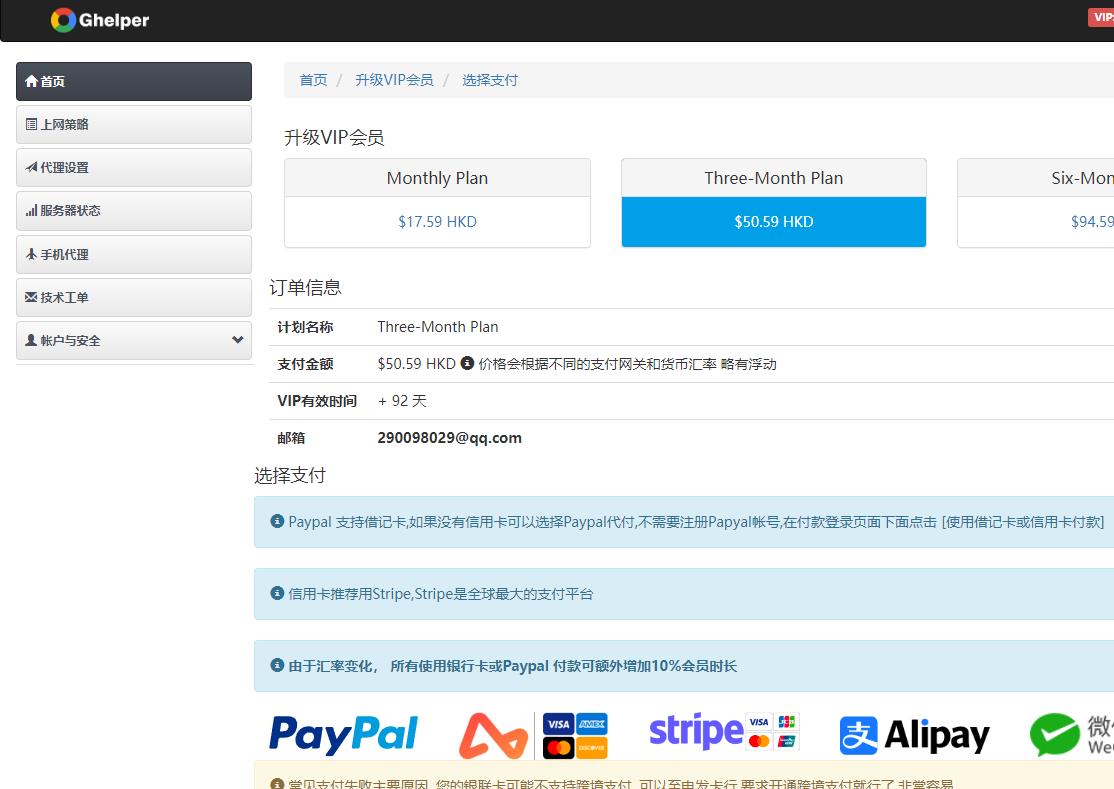The width and height of the screenshot is (1114, 789).
Task: Click the list icon beside 上网策略
Action: [31, 124]
